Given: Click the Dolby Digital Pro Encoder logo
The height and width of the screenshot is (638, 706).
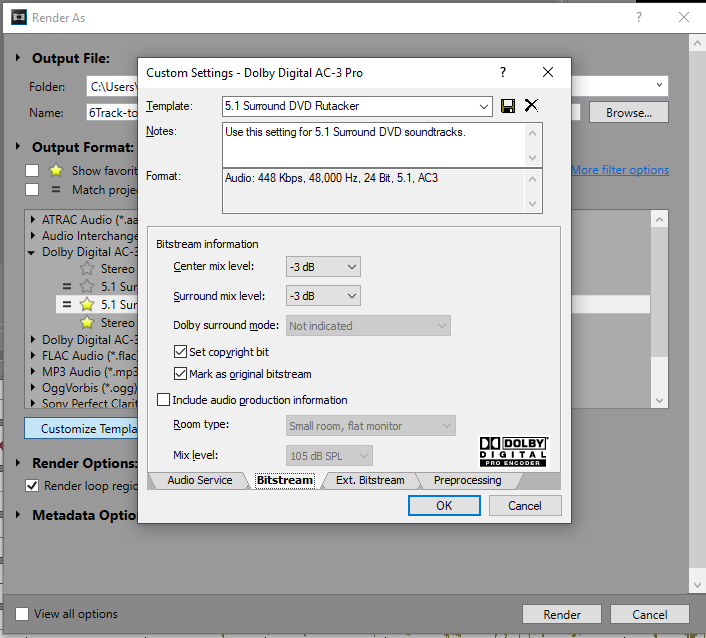Looking at the screenshot, I should coord(513,451).
